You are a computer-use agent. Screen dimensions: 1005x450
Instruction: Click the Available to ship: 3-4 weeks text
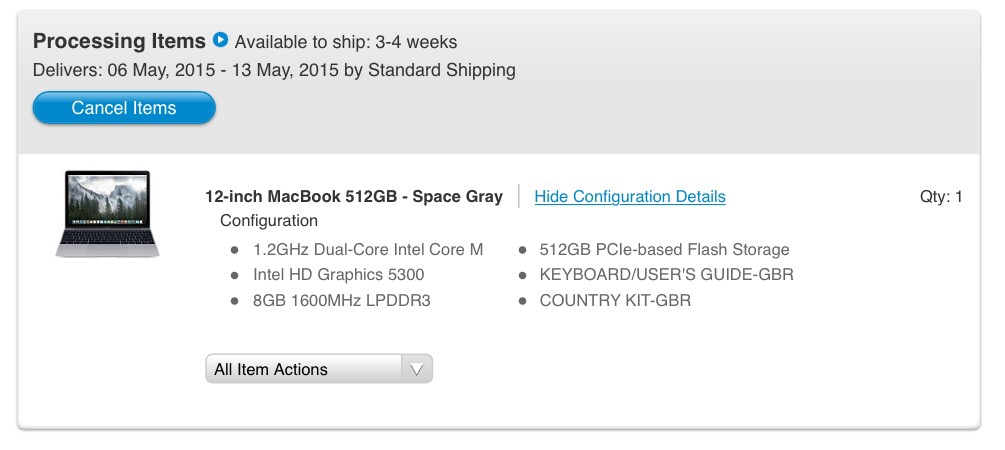click(x=346, y=42)
